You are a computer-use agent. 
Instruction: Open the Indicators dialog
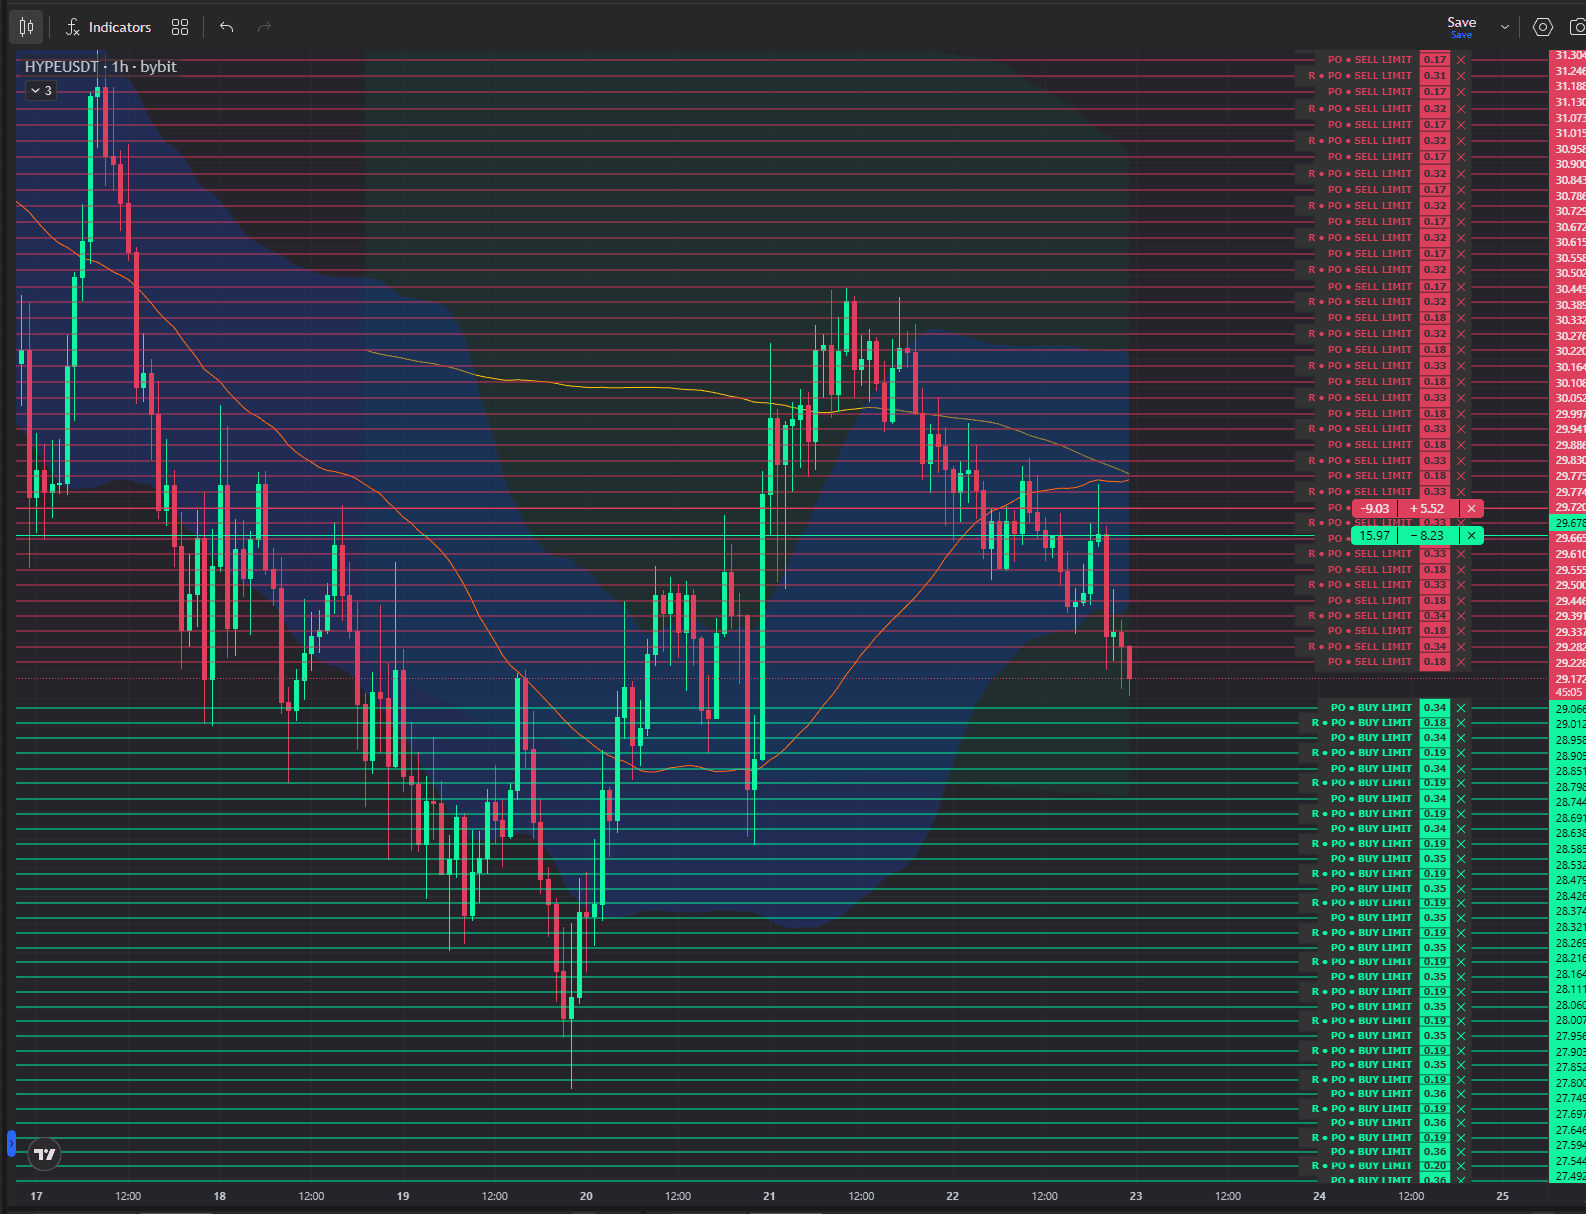[108, 27]
